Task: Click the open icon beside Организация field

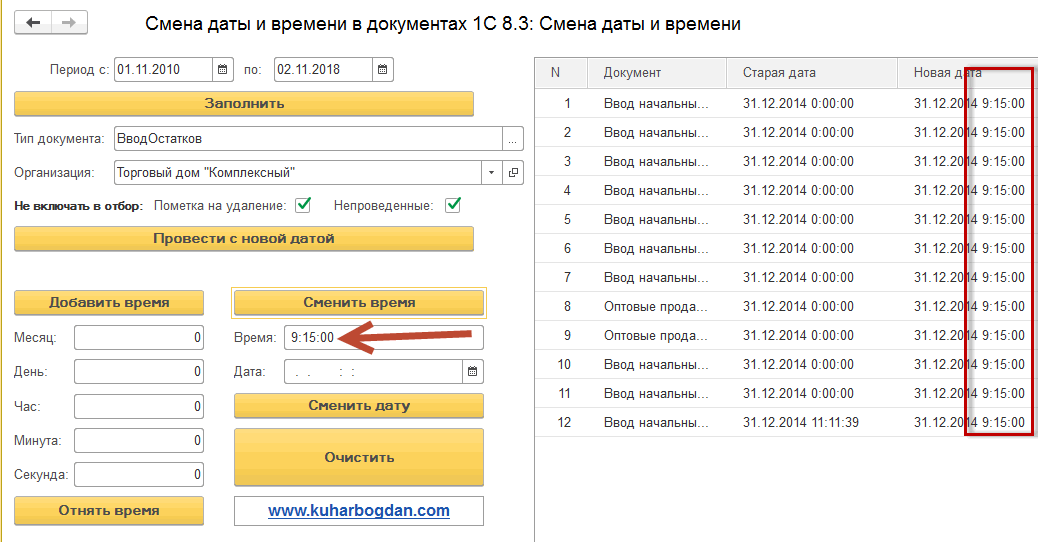Action: pyautogui.click(x=513, y=172)
